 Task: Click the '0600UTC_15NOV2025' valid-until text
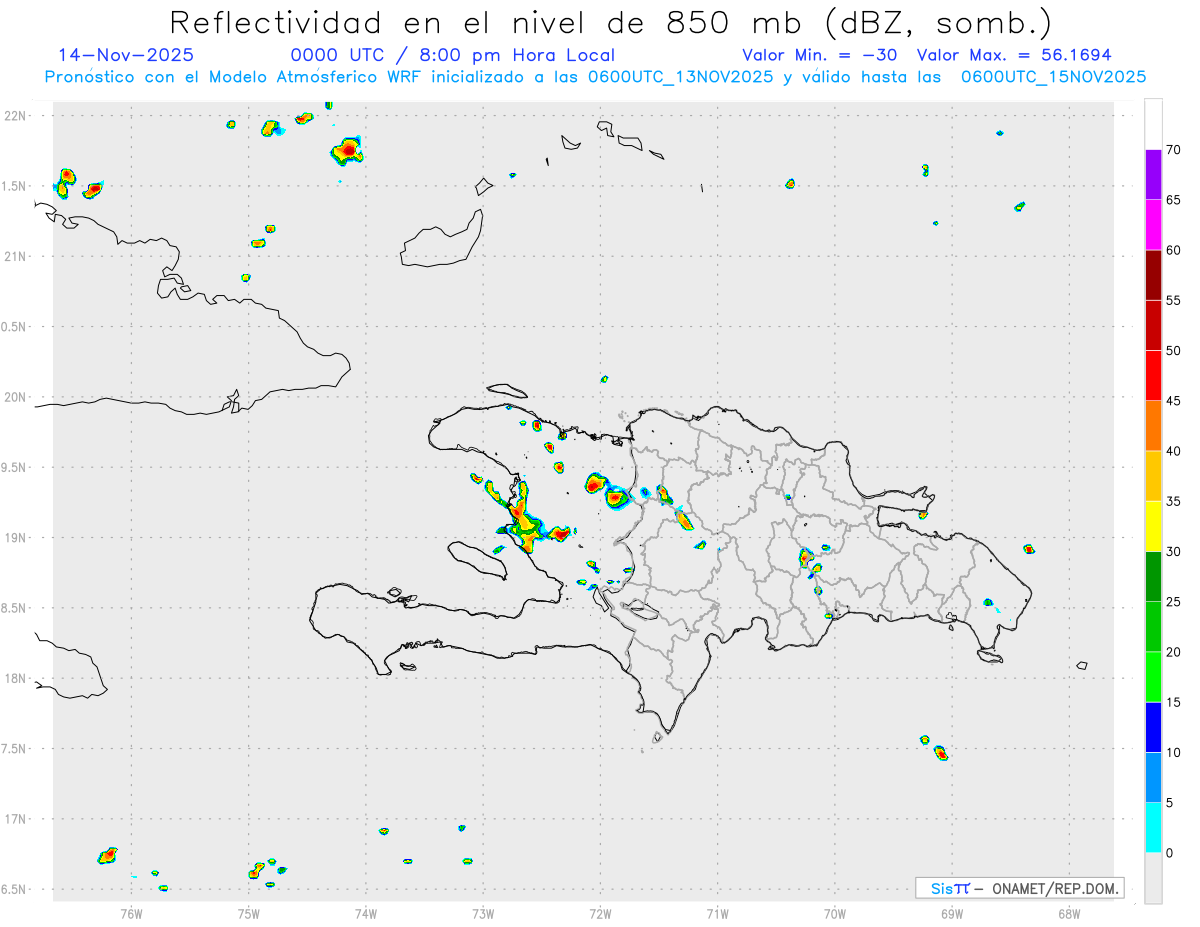tap(1053, 77)
